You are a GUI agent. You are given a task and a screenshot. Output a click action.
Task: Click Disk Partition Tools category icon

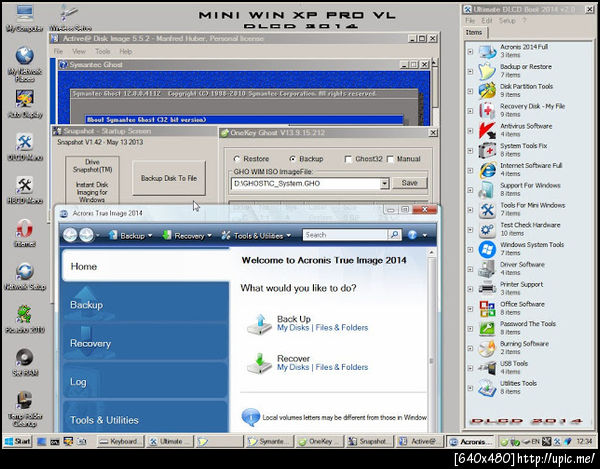[487, 91]
